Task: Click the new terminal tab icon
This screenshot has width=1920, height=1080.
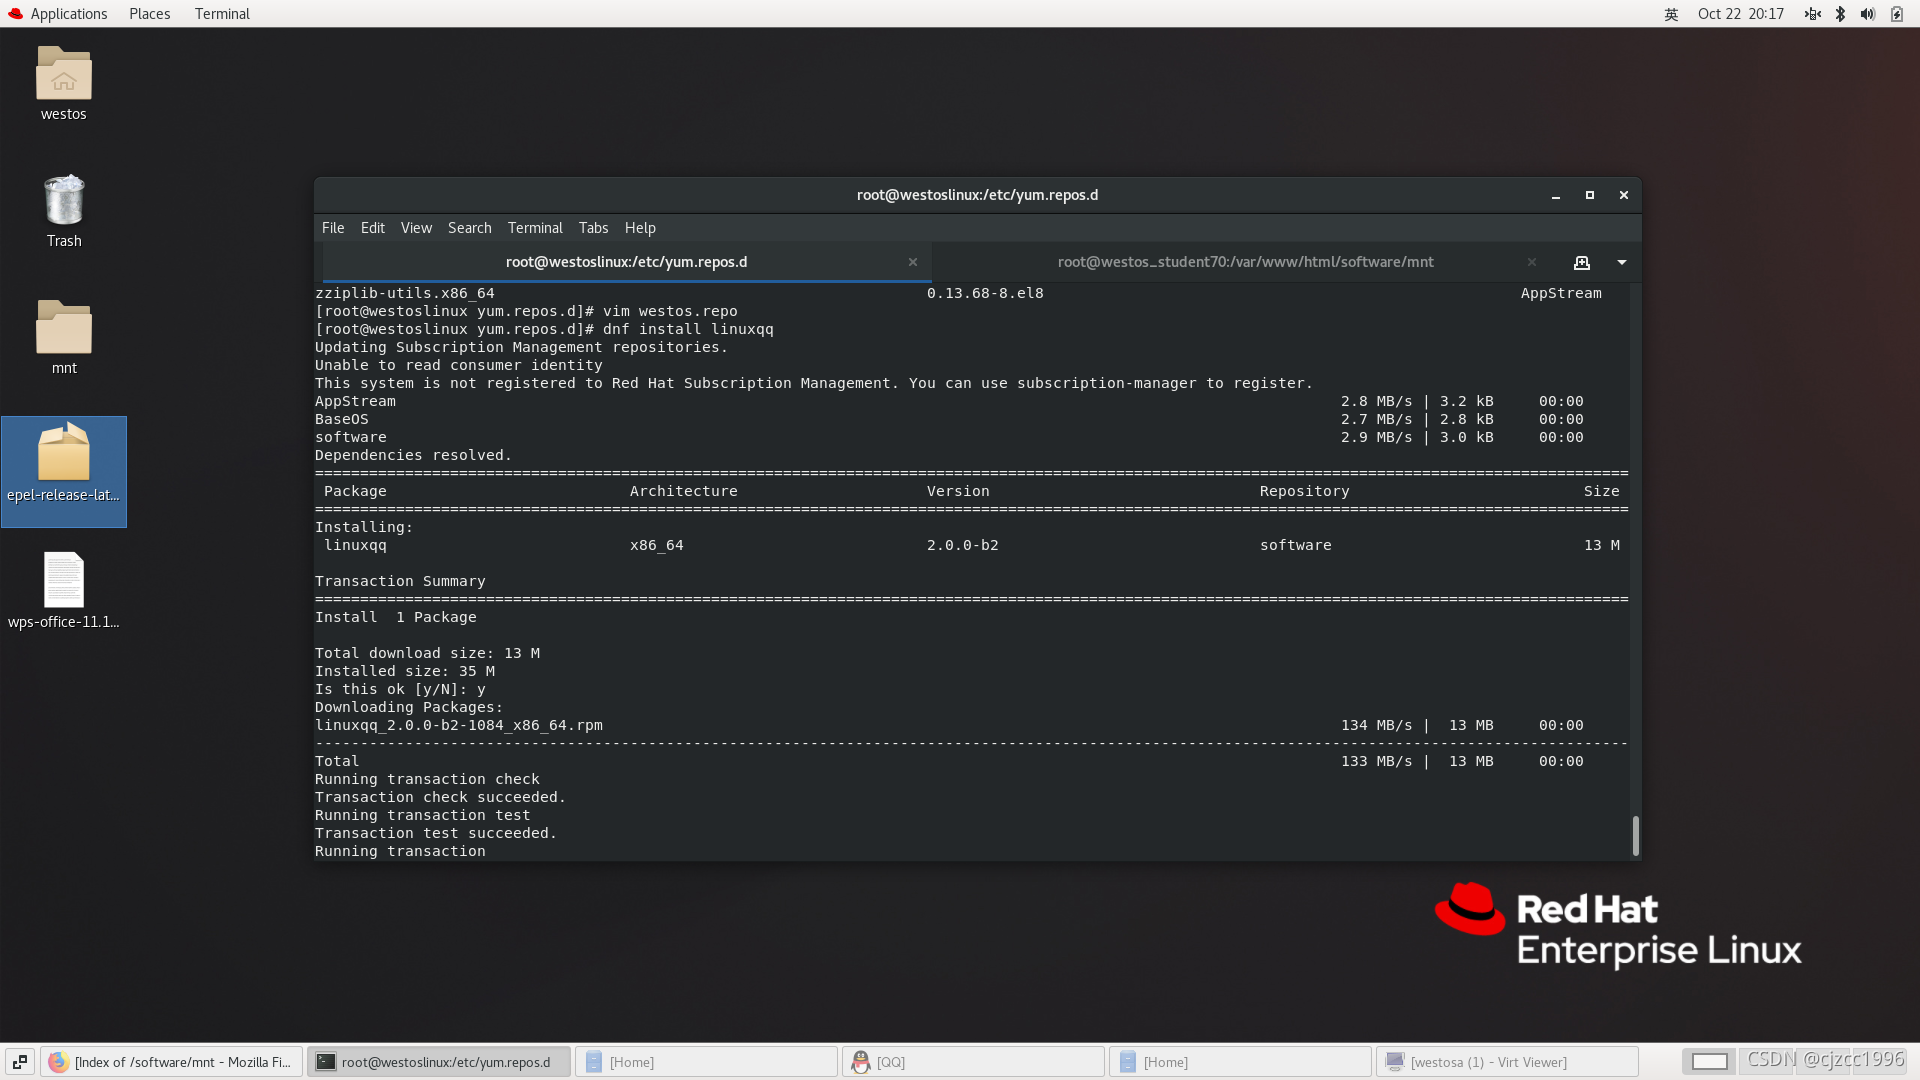Action: (1581, 262)
